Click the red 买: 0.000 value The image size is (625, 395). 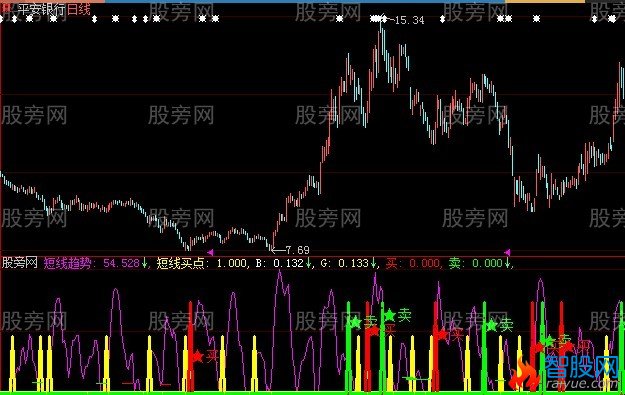coord(413,263)
